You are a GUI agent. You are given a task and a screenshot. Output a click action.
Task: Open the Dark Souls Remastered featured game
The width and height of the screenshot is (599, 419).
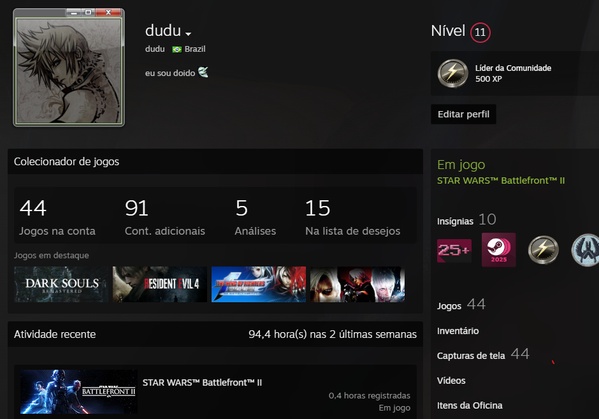[61, 285]
